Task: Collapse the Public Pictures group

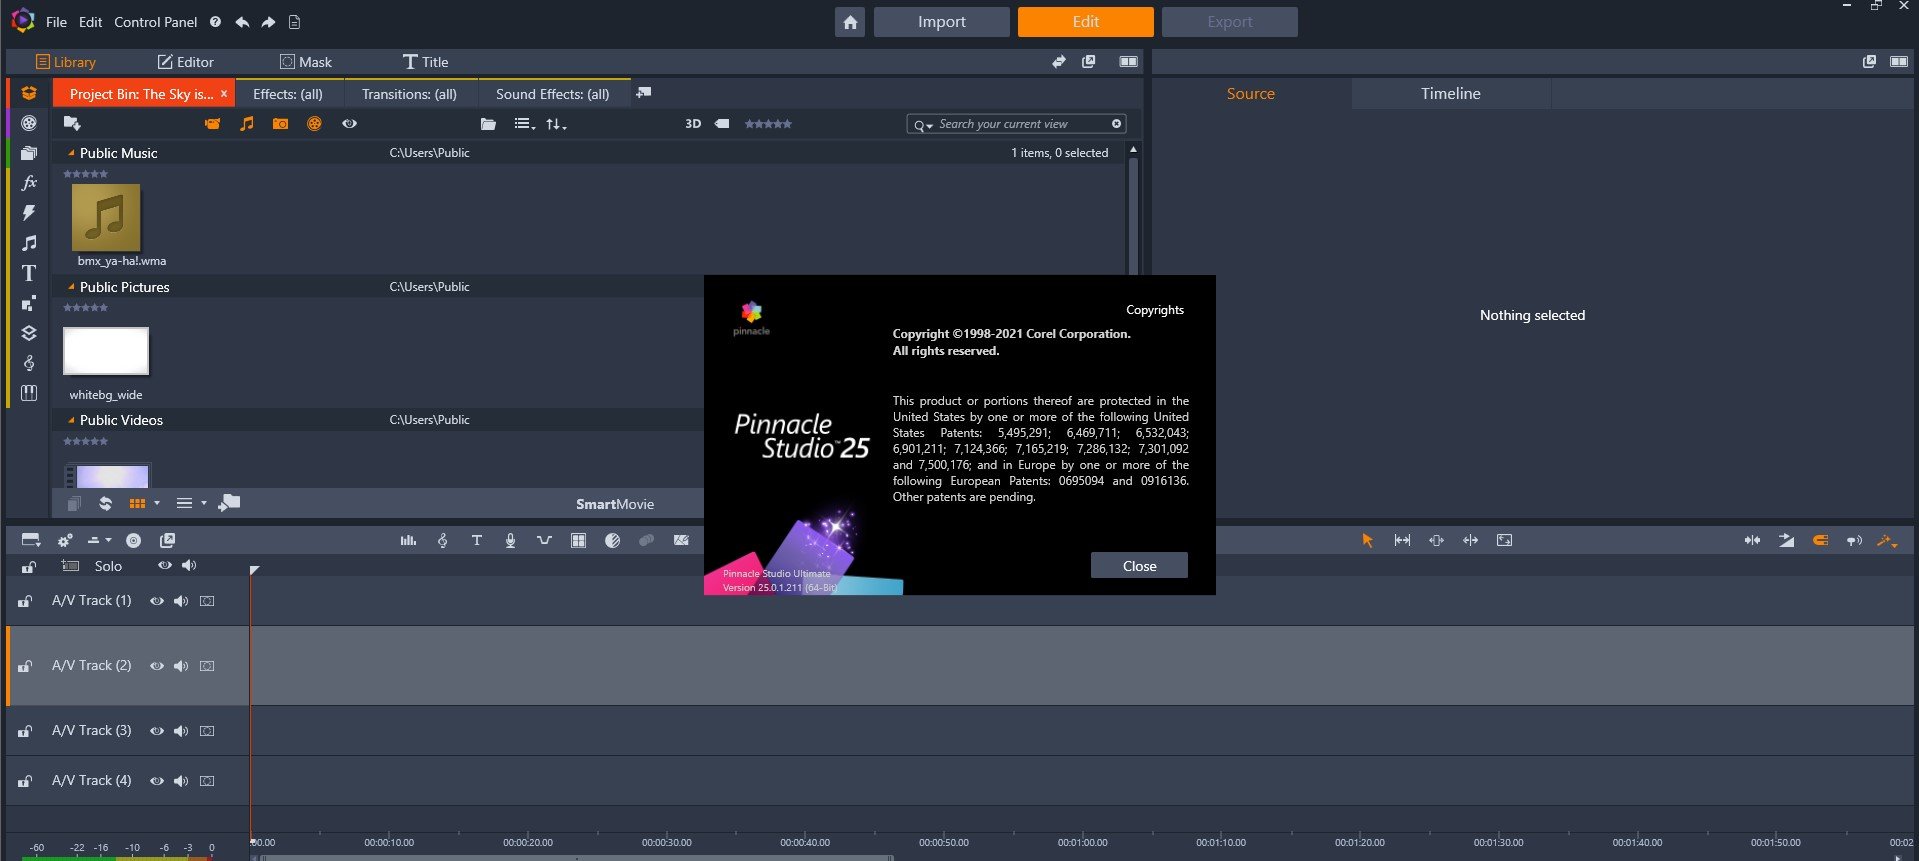Action: 71,287
